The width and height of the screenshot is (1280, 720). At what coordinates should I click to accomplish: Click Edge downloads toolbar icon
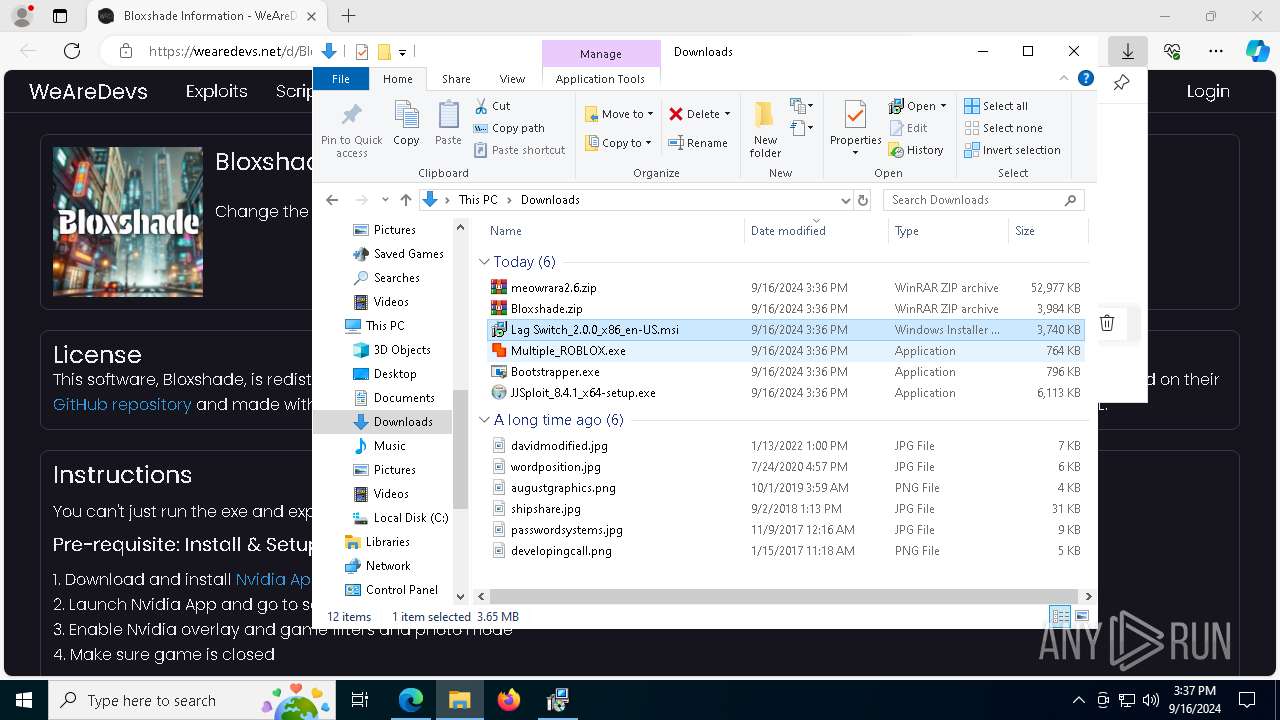pyautogui.click(x=1127, y=51)
